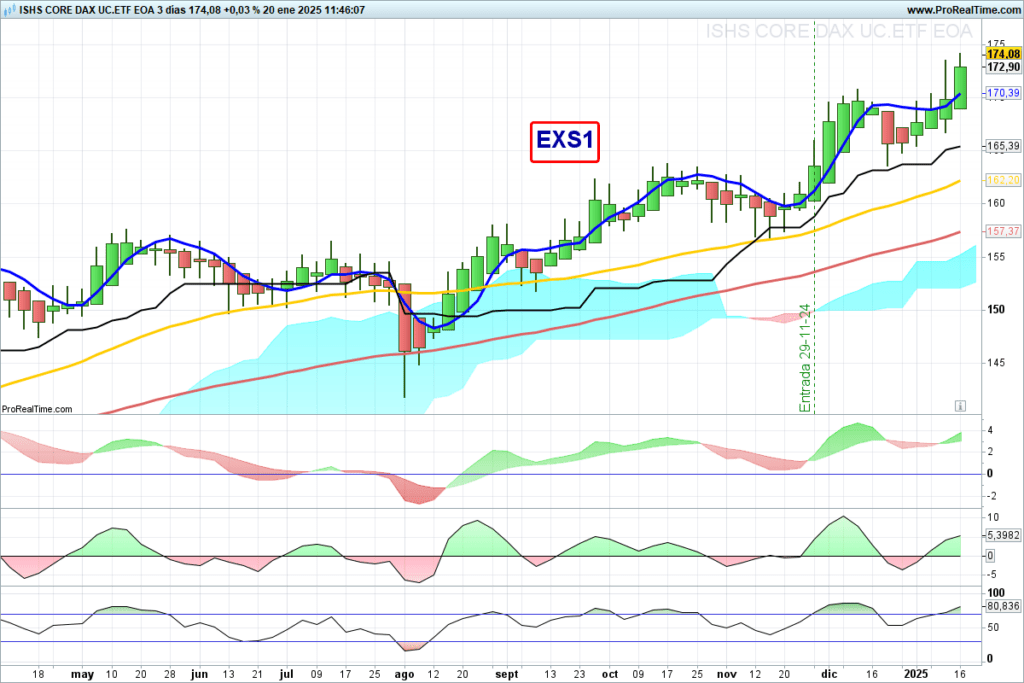Click the stochastic value 80,836
Image resolution: width=1024 pixels, height=683 pixels.
pyautogui.click(x=1003, y=606)
